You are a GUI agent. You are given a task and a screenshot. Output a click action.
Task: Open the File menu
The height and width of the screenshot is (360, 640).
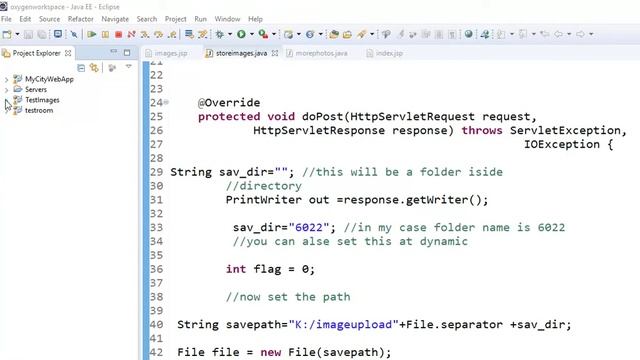pos(7,19)
